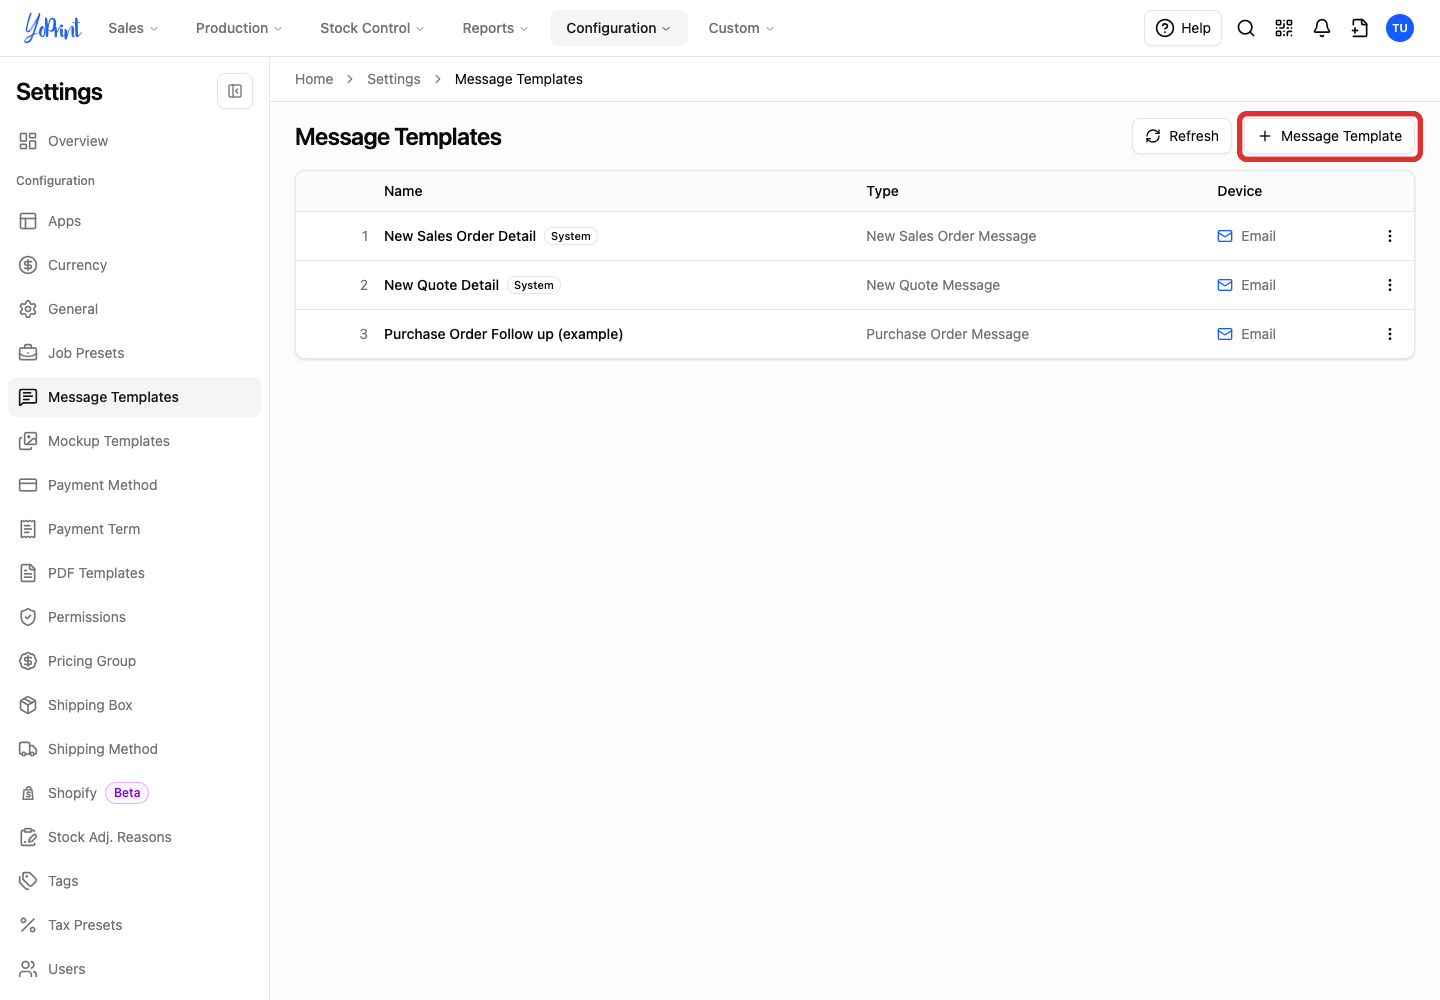
Task: Open the search magnifier icon
Action: point(1246,28)
